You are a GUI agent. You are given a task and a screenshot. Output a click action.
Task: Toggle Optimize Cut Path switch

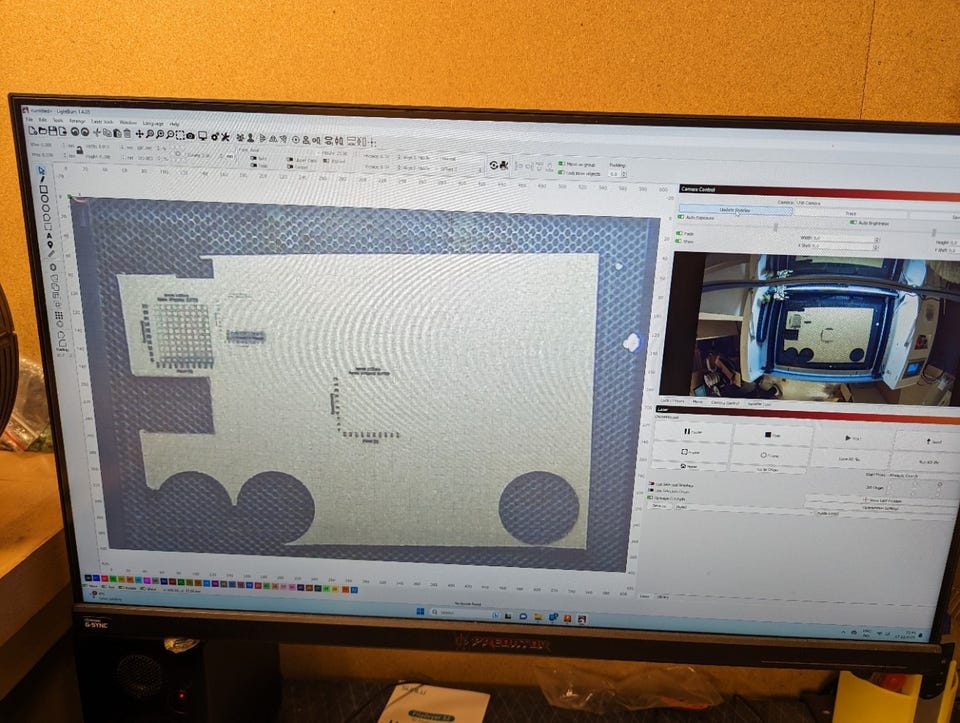[x=651, y=498]
